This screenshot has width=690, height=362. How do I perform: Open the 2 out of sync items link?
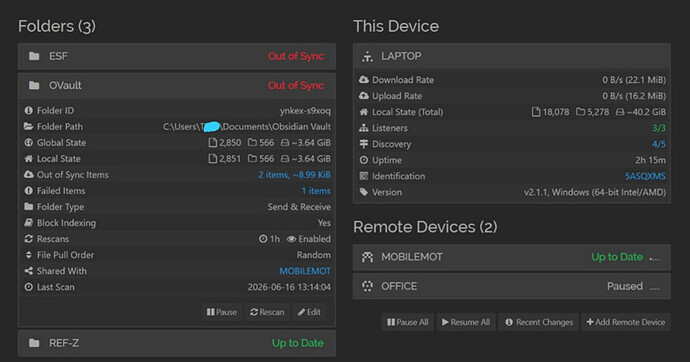tap(294, 175)
